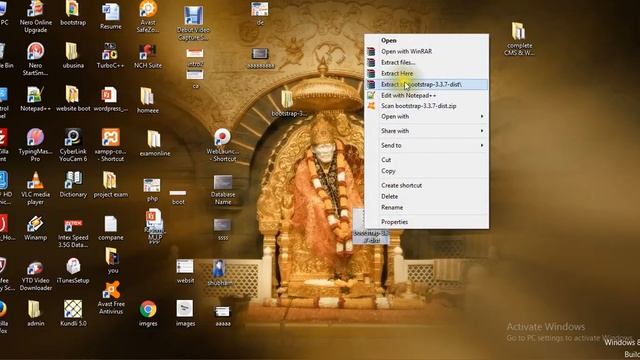Select the Intex Speed 3.5G Data icon
The width and height of the screenshot is (640, 360).
pyautogui.click(x=73, y=232)
